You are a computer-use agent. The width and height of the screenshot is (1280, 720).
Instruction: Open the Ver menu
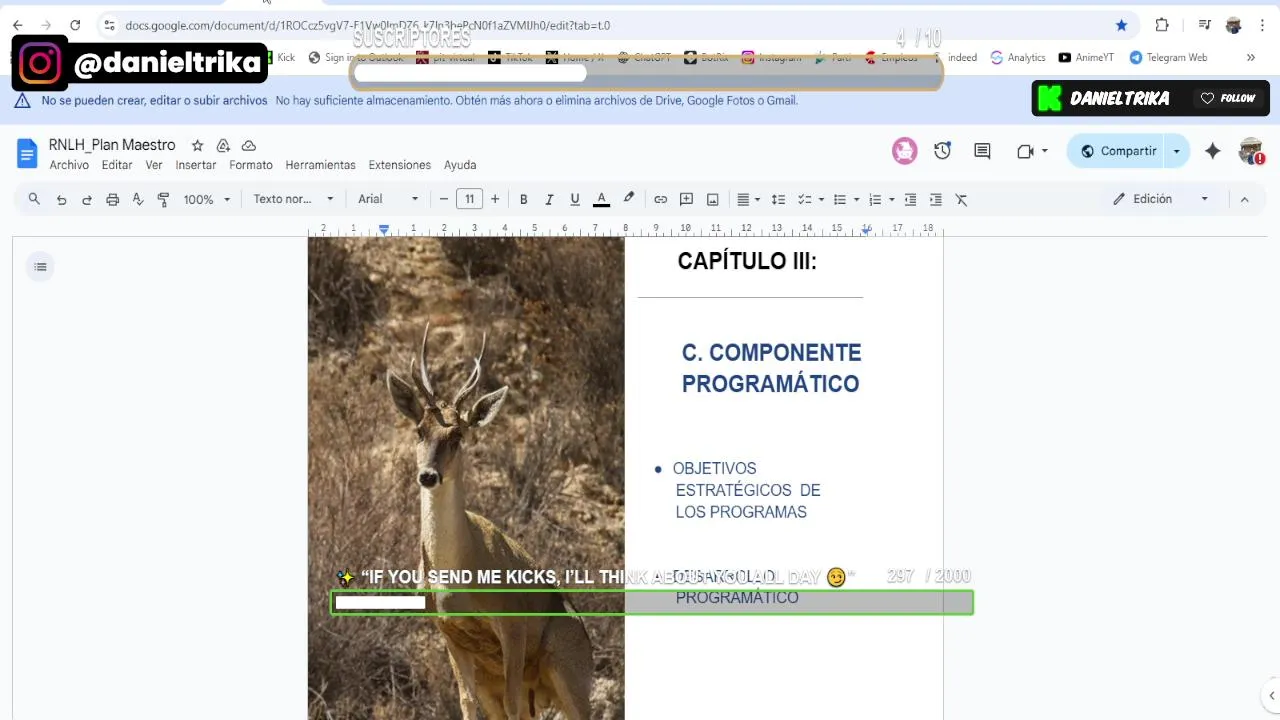tap(154, 165)
